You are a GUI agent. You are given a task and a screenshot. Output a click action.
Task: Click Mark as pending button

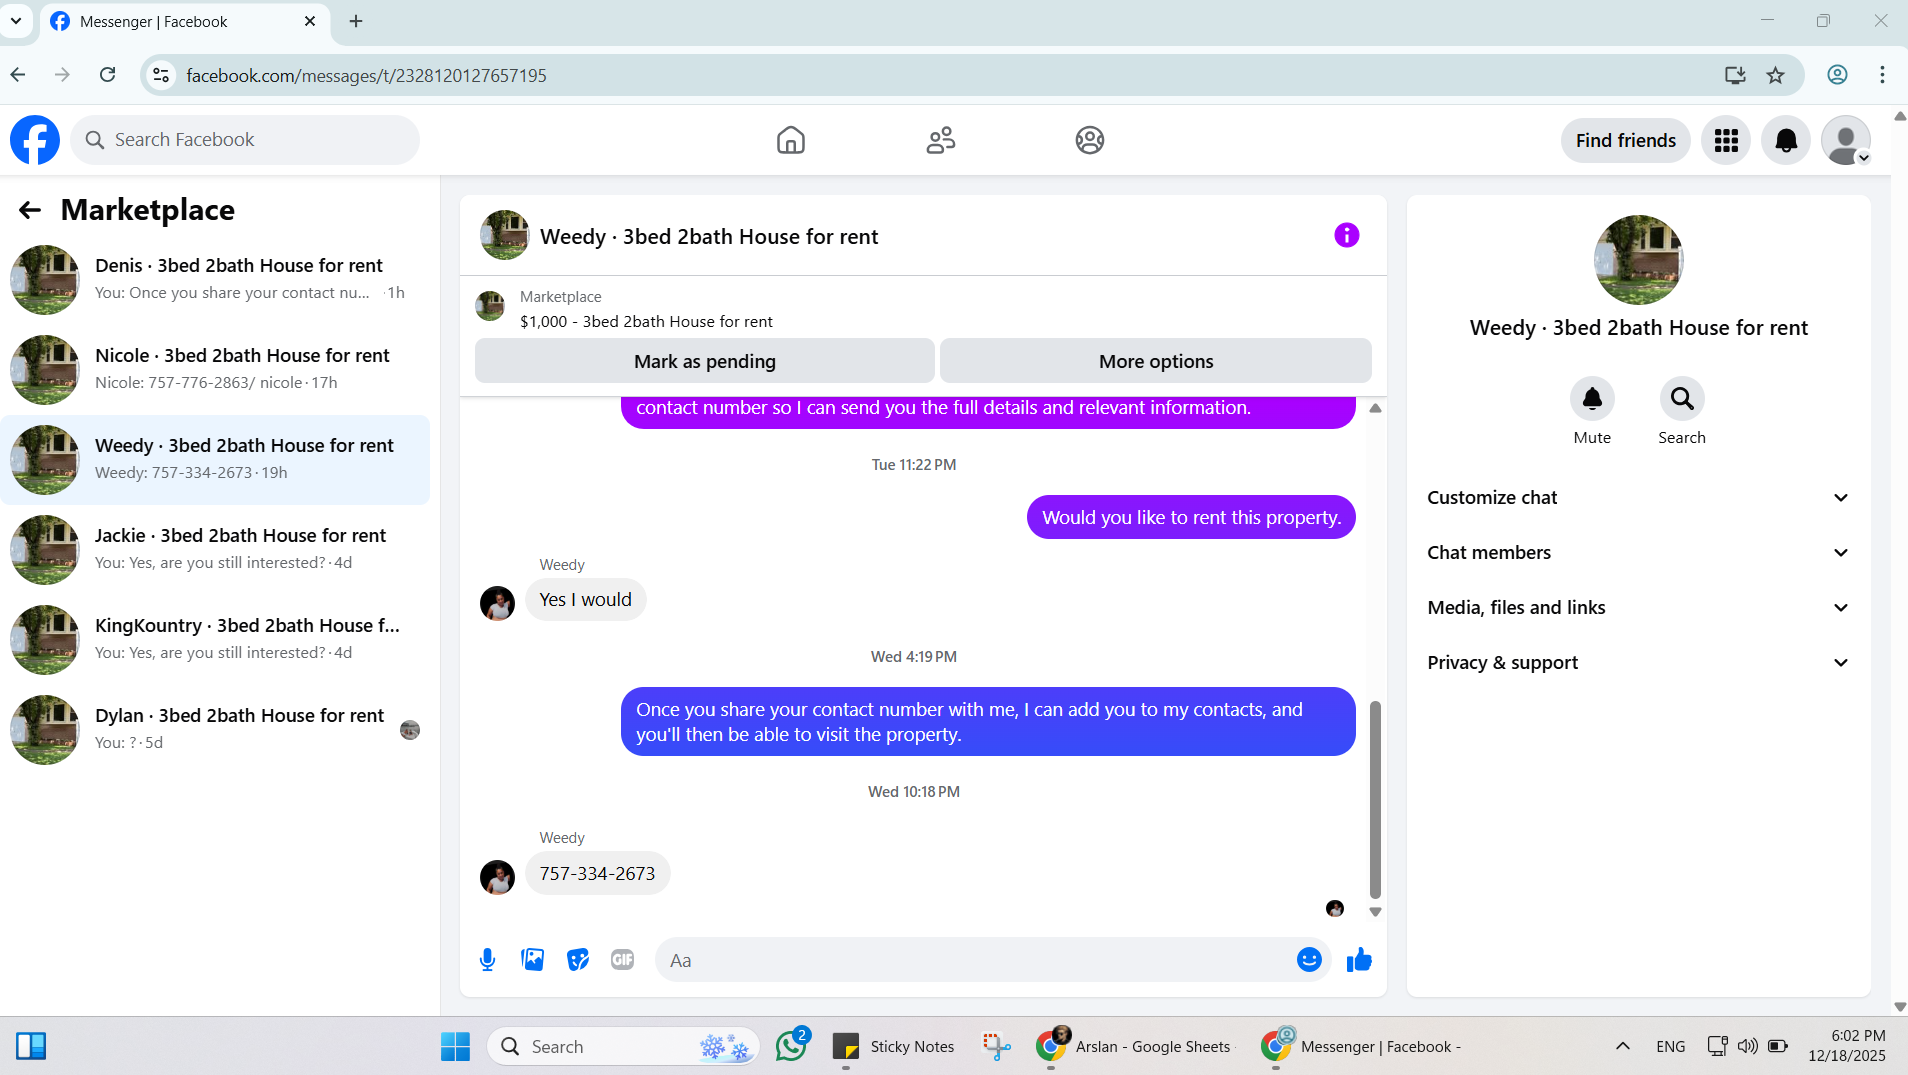(705, 361)
